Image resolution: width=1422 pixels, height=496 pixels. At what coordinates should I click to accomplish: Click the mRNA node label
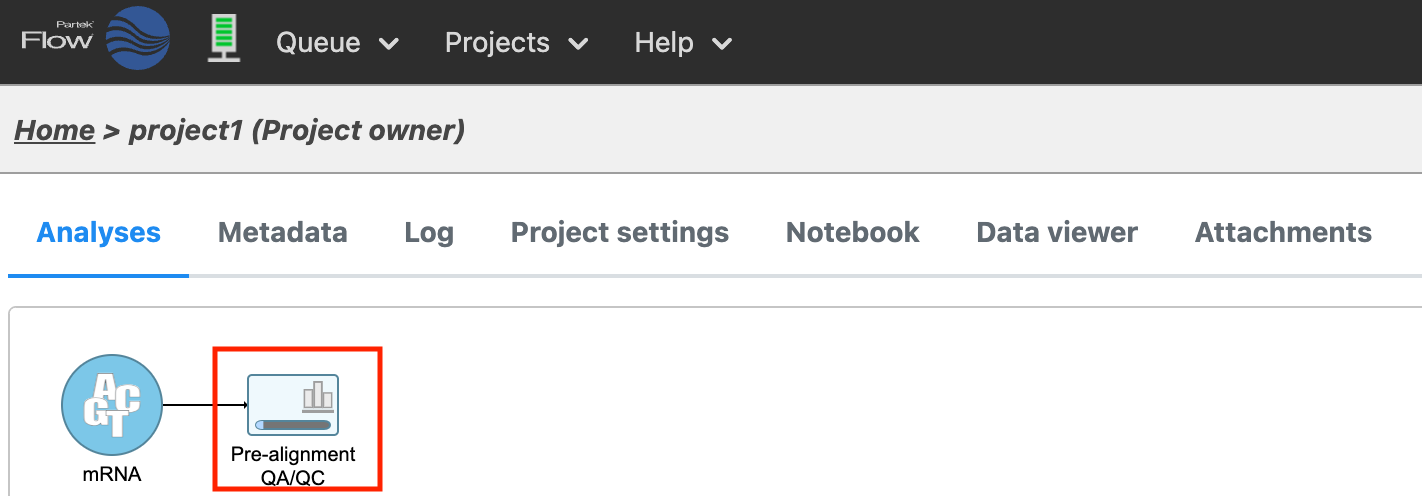coord(112,474)
